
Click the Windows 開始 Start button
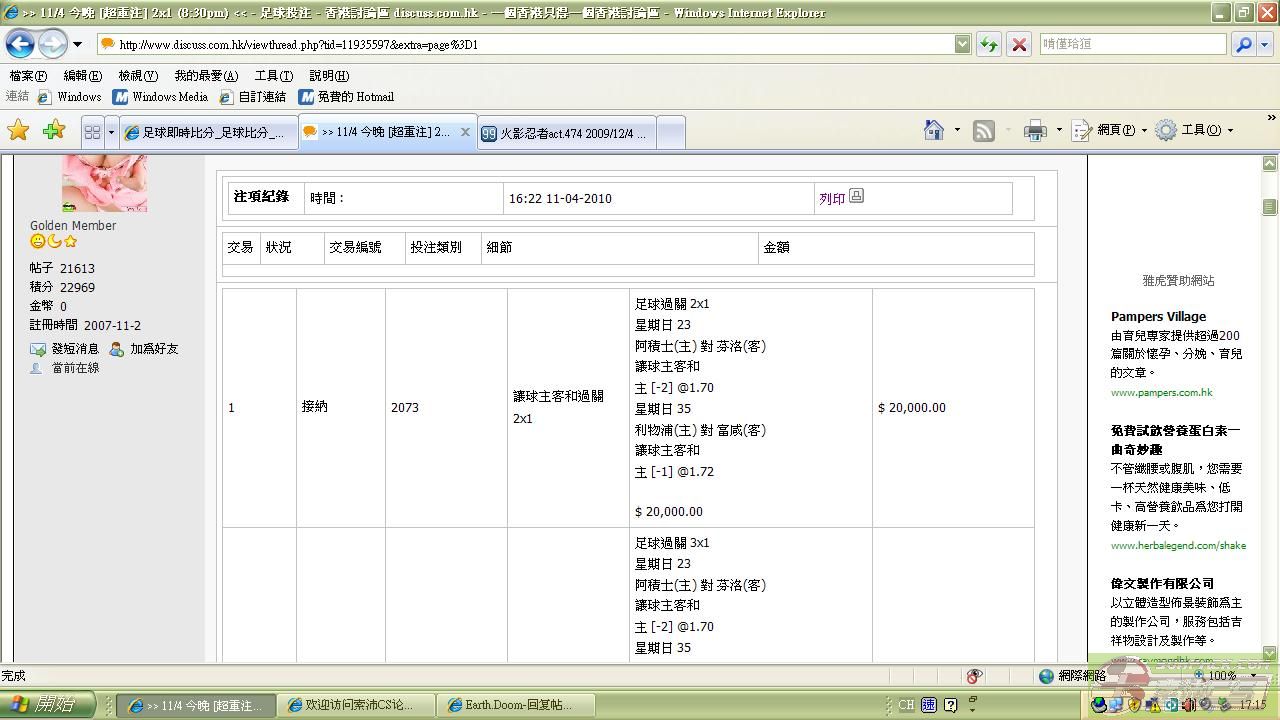pos(48,705)
